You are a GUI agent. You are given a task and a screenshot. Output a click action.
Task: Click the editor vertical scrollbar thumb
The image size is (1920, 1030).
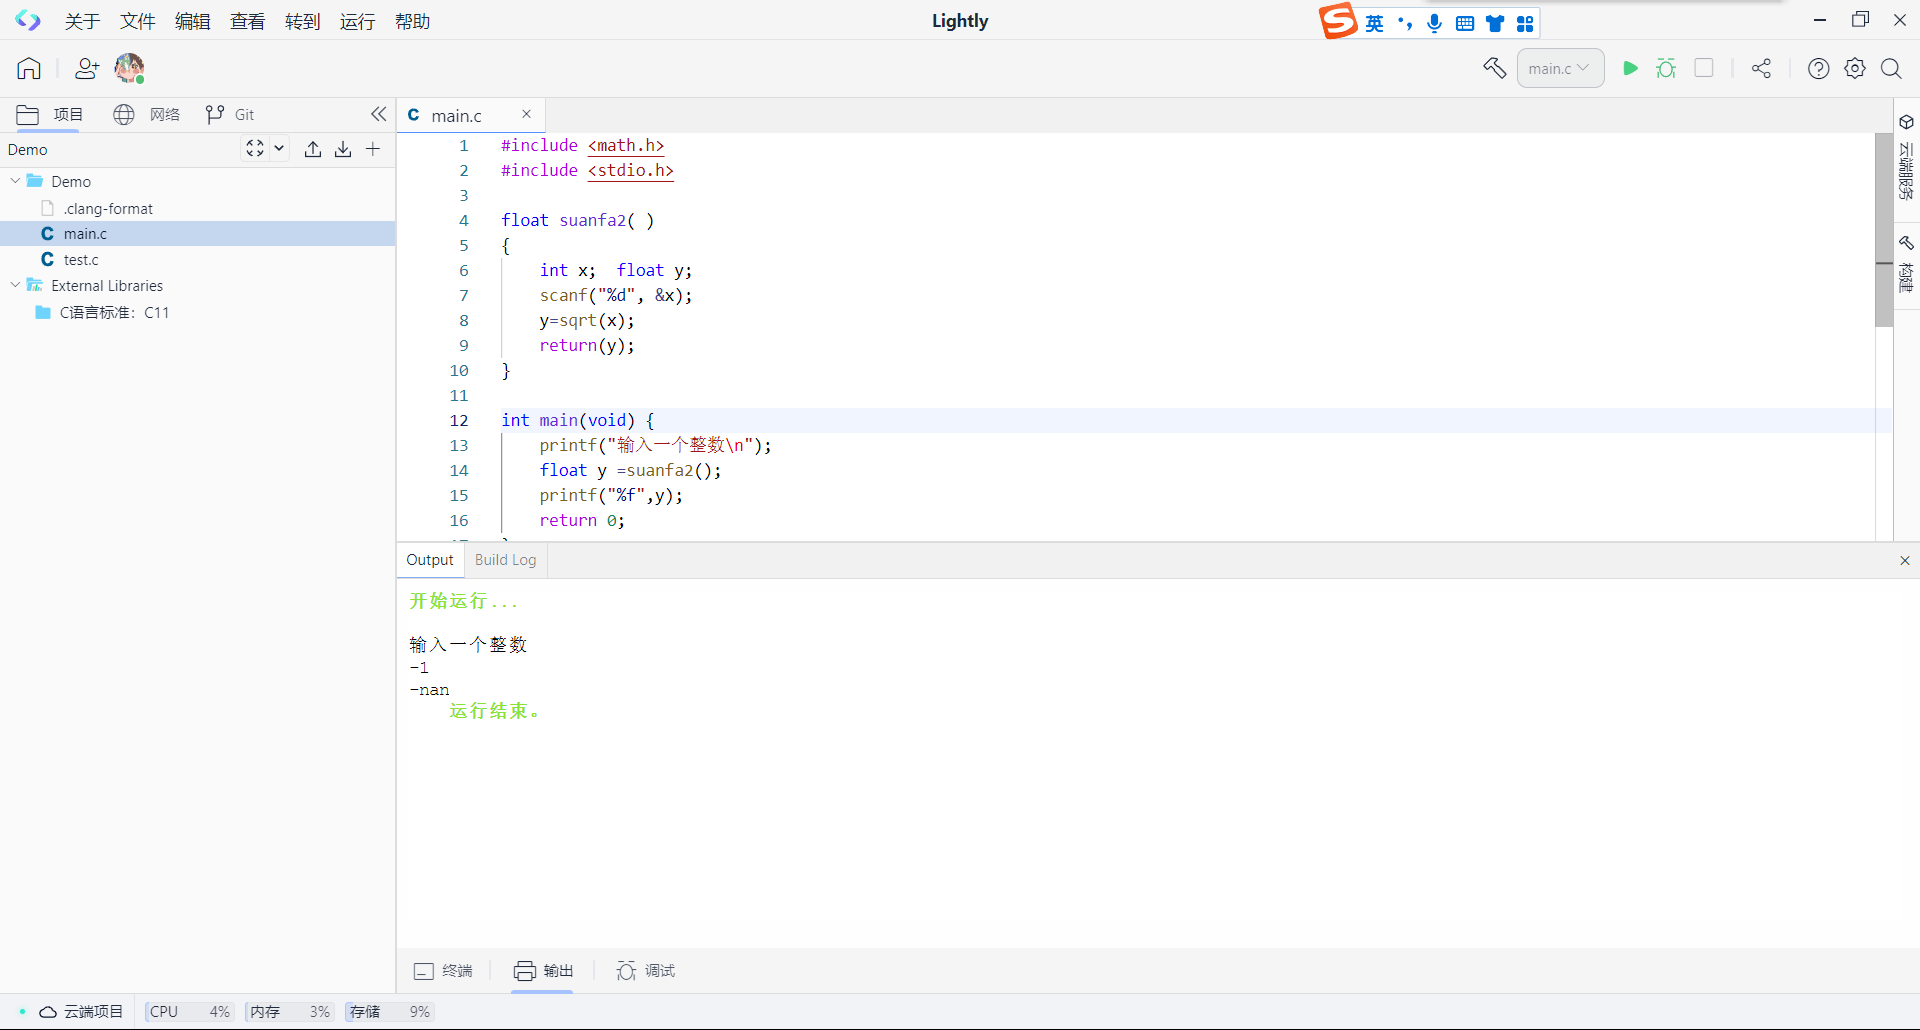click(x=1884, y=230)
